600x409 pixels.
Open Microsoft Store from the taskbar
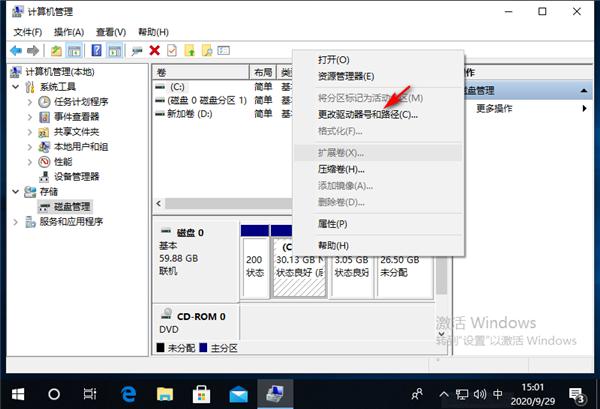point(201,394)
